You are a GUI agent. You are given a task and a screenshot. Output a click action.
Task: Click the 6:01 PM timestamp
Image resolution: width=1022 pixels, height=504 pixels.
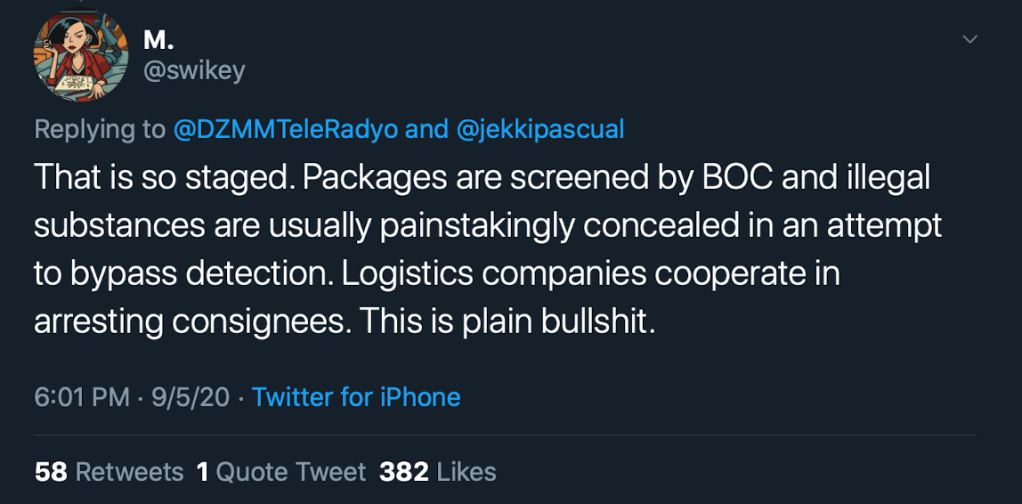click(x=82, y=397)
